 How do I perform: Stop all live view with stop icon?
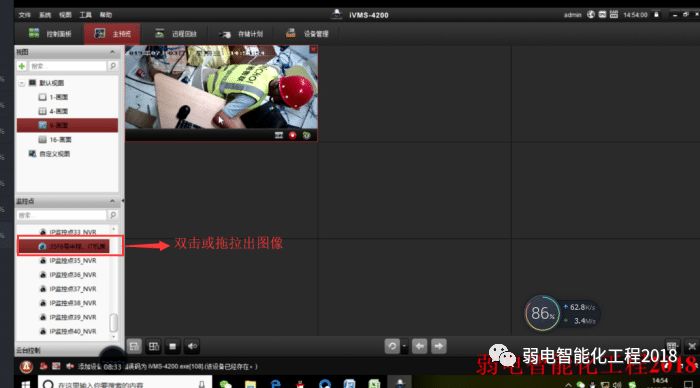173,346
